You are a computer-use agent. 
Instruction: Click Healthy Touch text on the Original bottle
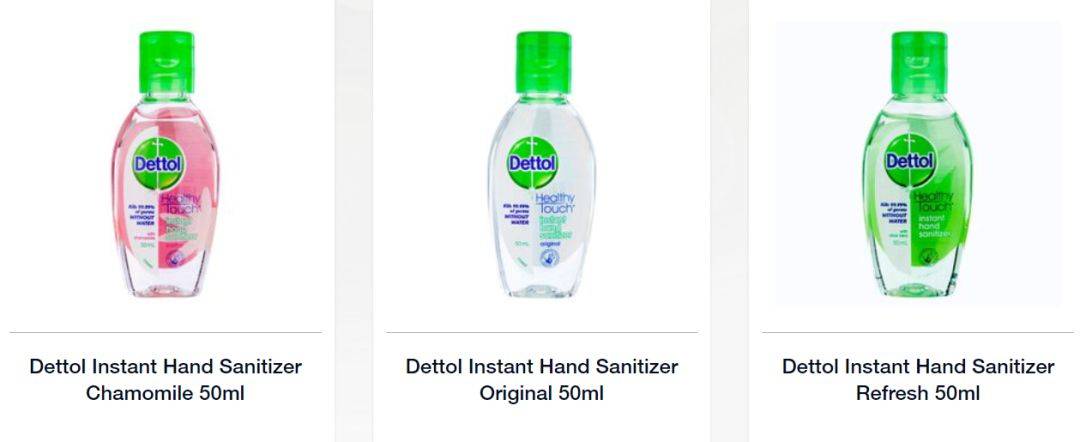(554, 203)
